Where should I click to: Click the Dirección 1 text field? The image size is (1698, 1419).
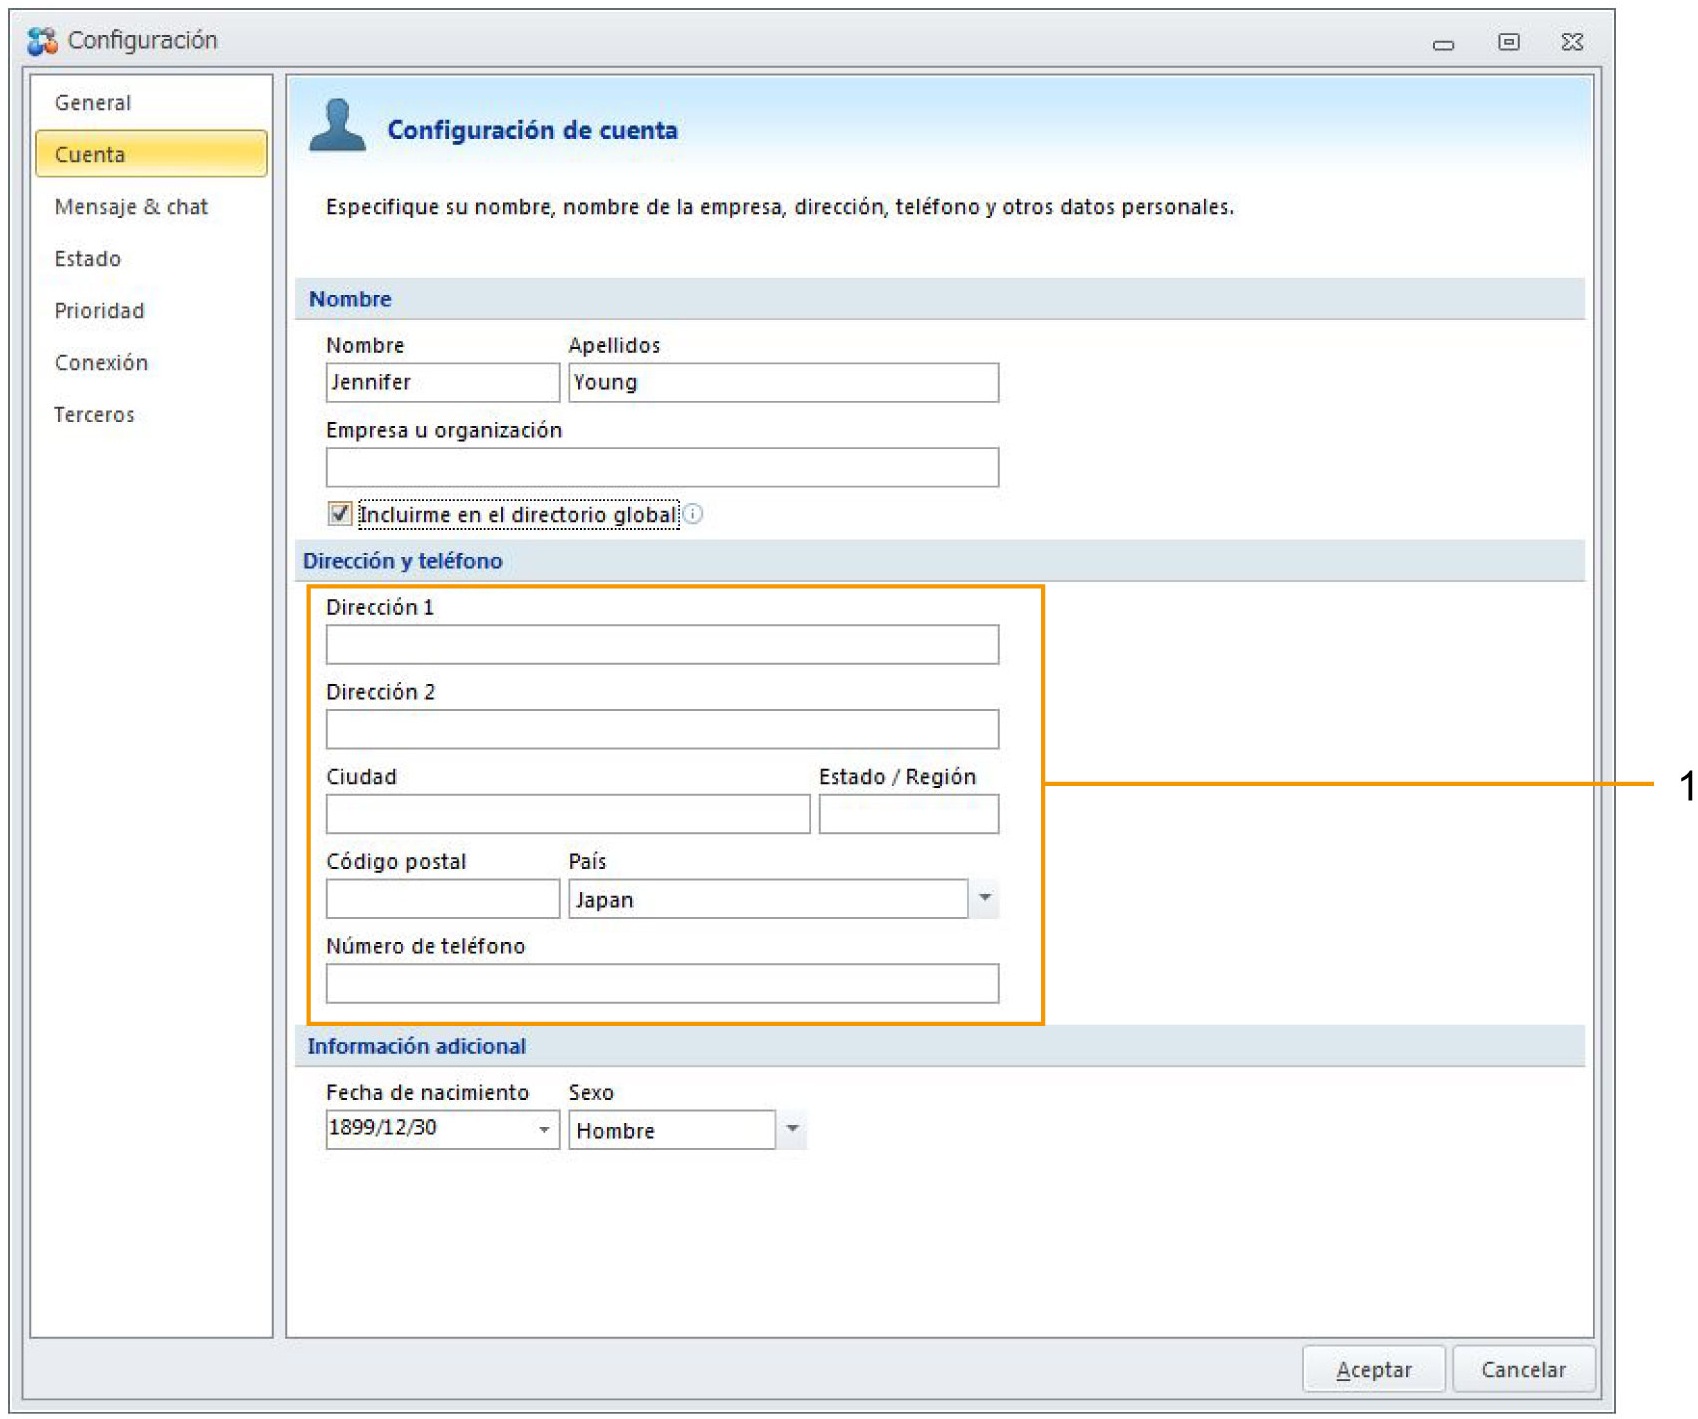coord(662,644)
